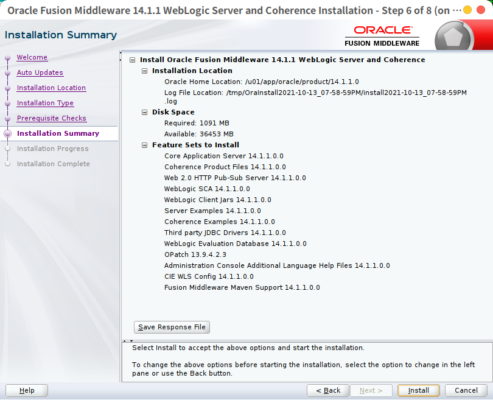Open the Auto Updates step

(x=40, y=73)
